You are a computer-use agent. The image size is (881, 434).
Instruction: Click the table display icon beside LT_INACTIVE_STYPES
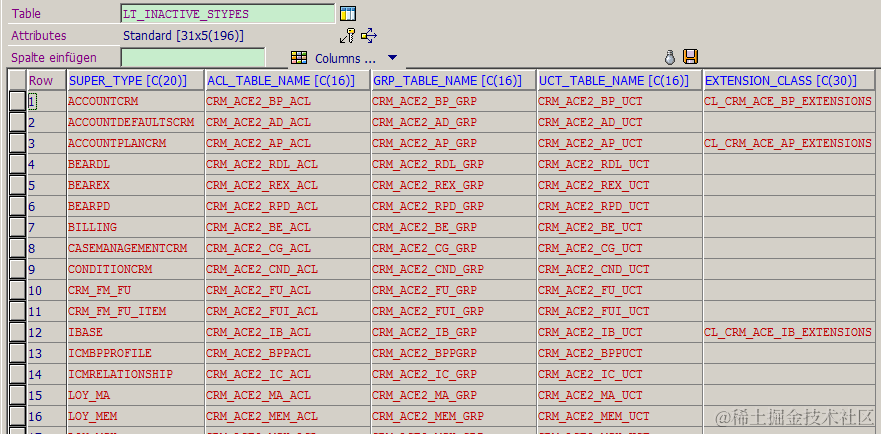pyautogui.click(x=348, y=13)
